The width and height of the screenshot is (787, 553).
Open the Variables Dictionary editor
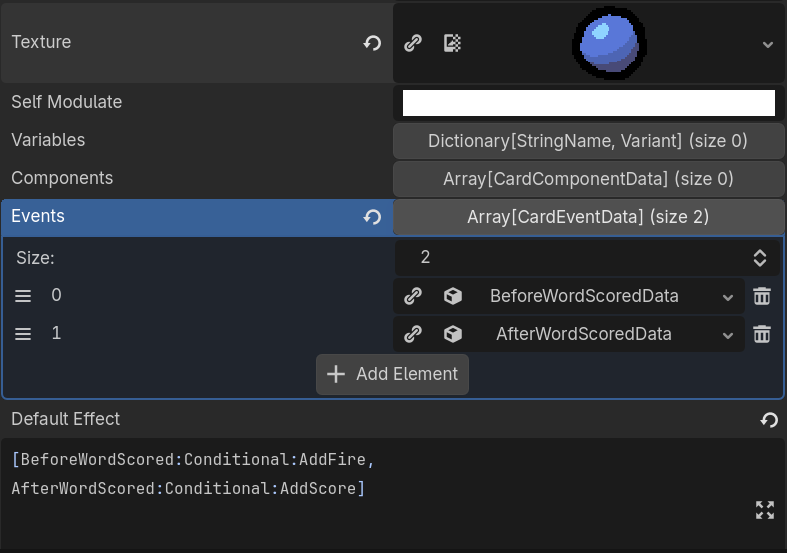tap(588, 141)
